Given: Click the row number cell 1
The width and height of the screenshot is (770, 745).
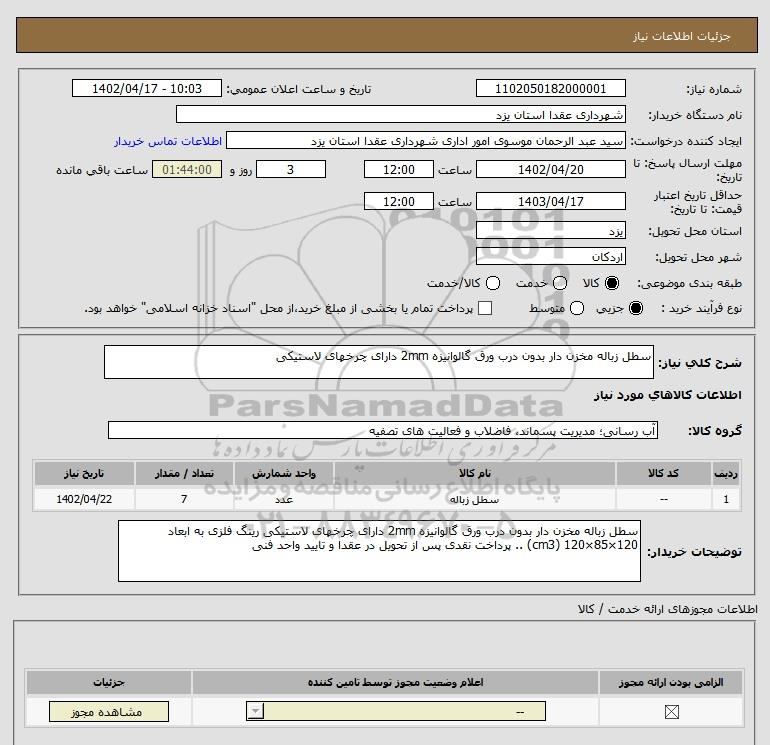Looking at the screenshot, I should click(x=726, y=499).
